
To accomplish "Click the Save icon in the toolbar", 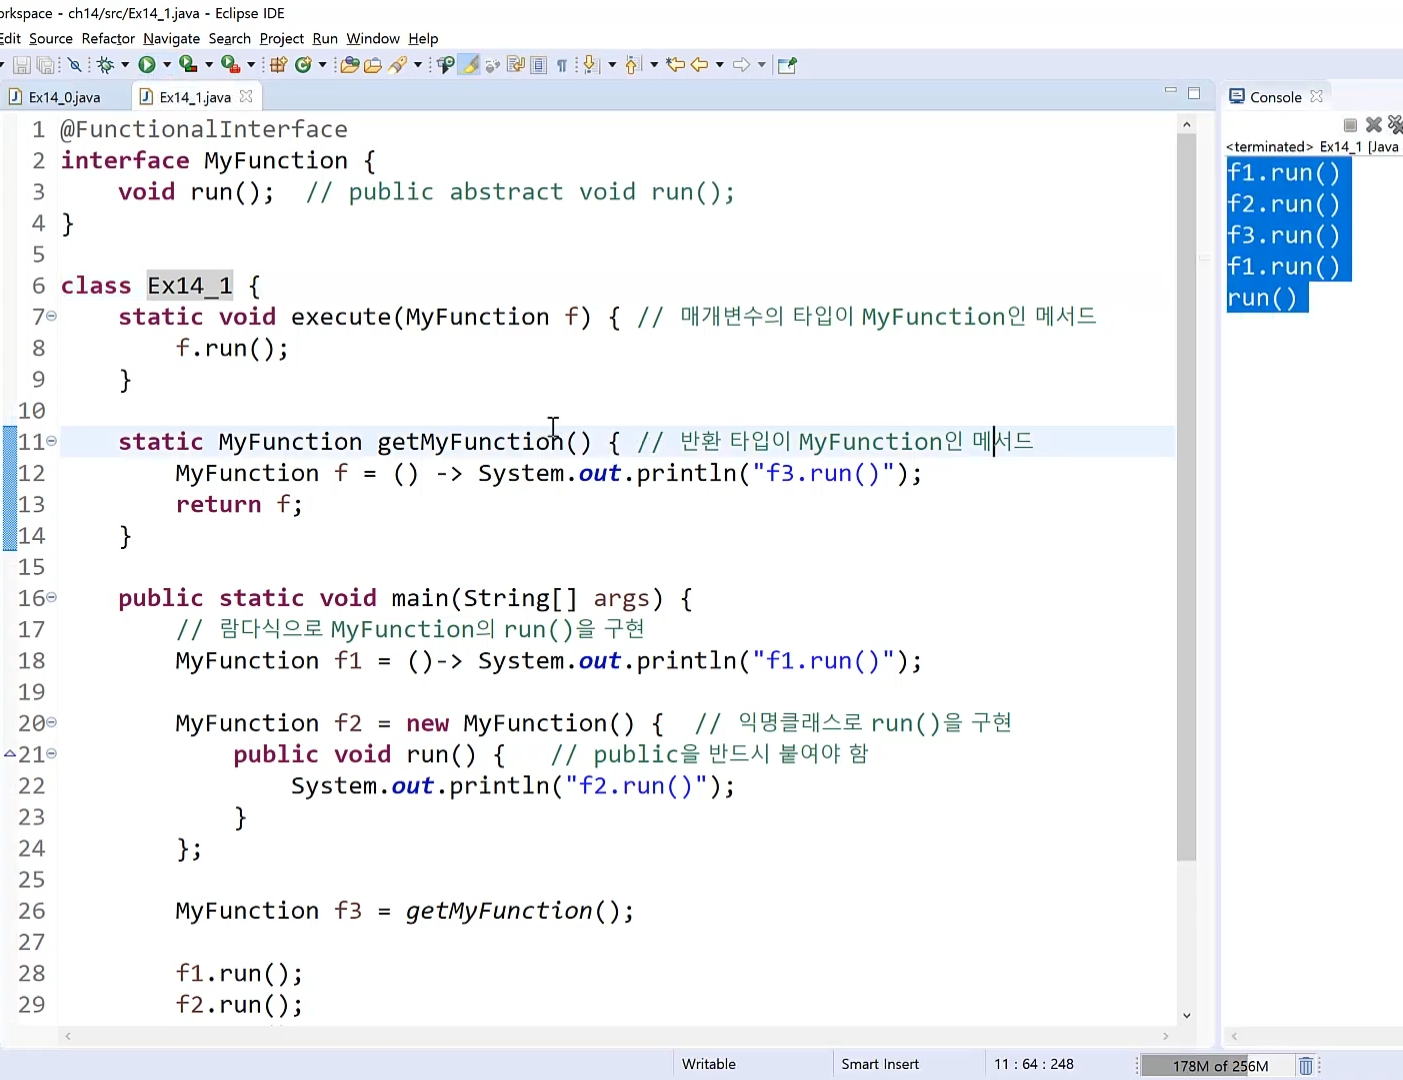I will [x=21, y=65].
